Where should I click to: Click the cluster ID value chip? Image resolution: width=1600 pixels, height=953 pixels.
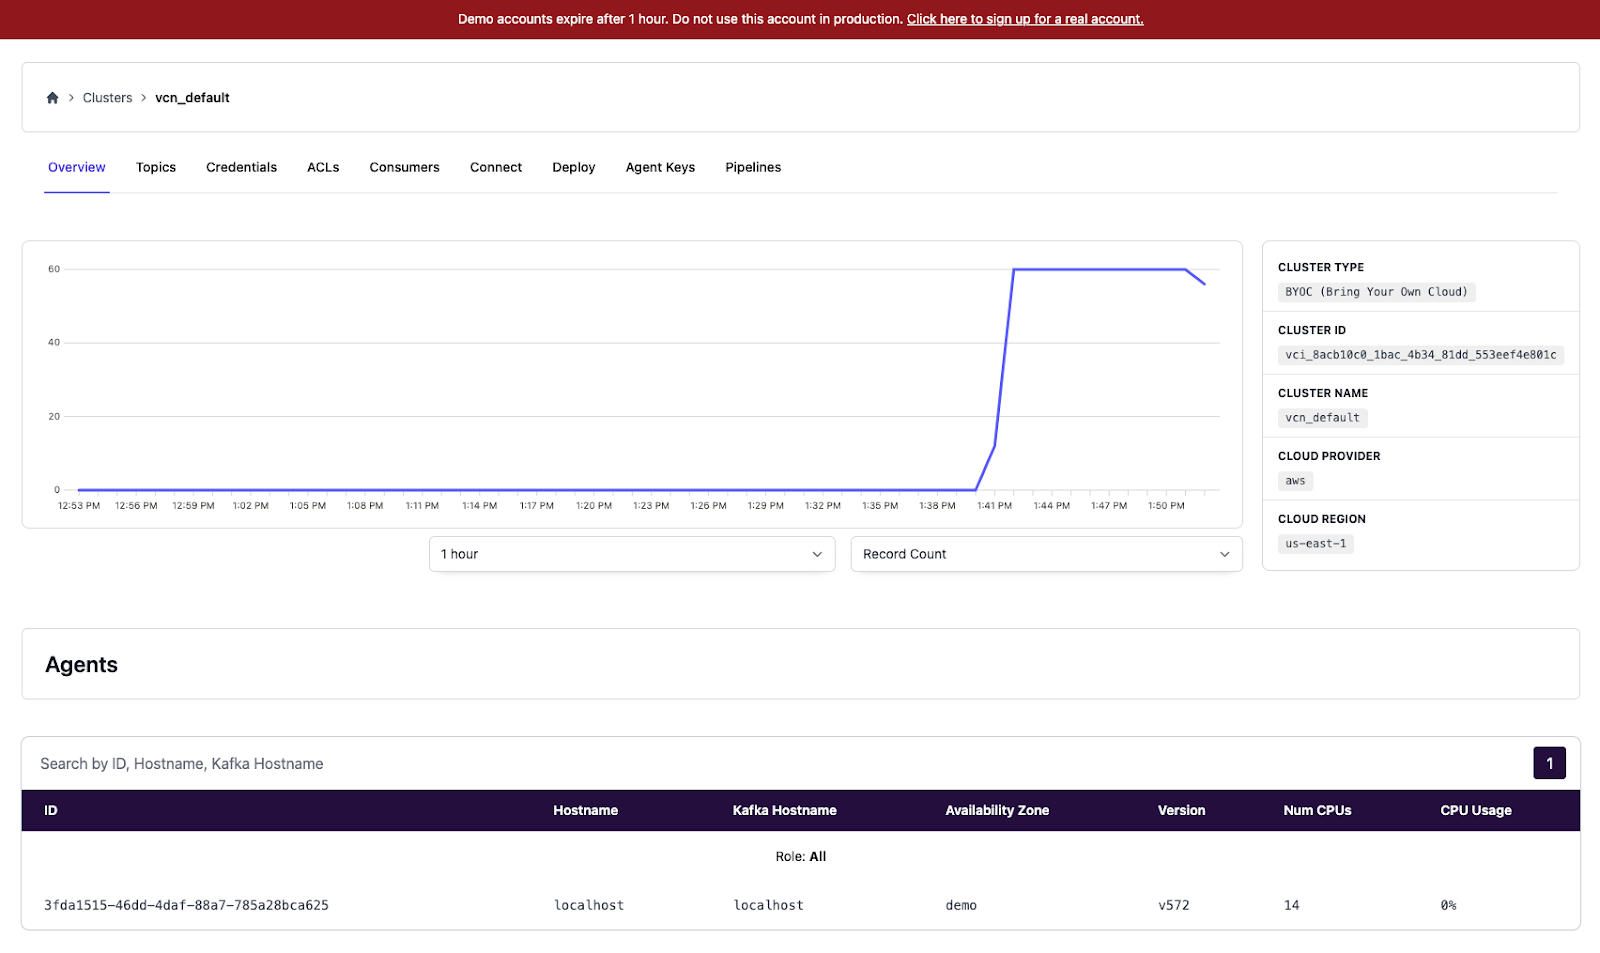(x=1420, y=355)
